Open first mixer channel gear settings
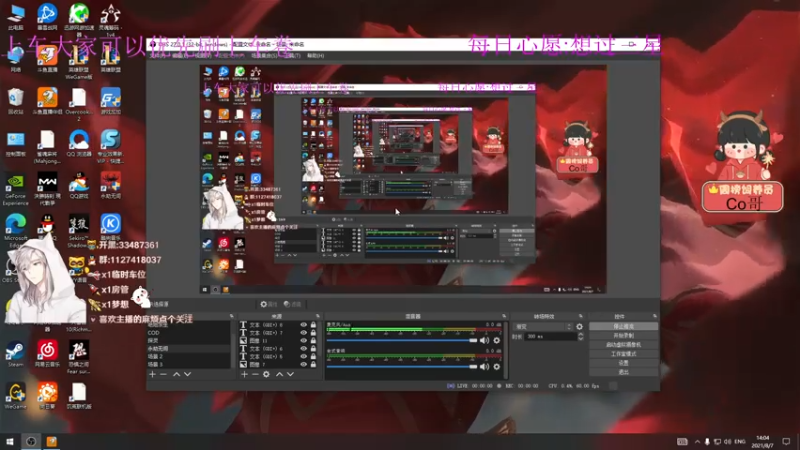This screenshot has width=800, height=450. [x=496, y=340]
